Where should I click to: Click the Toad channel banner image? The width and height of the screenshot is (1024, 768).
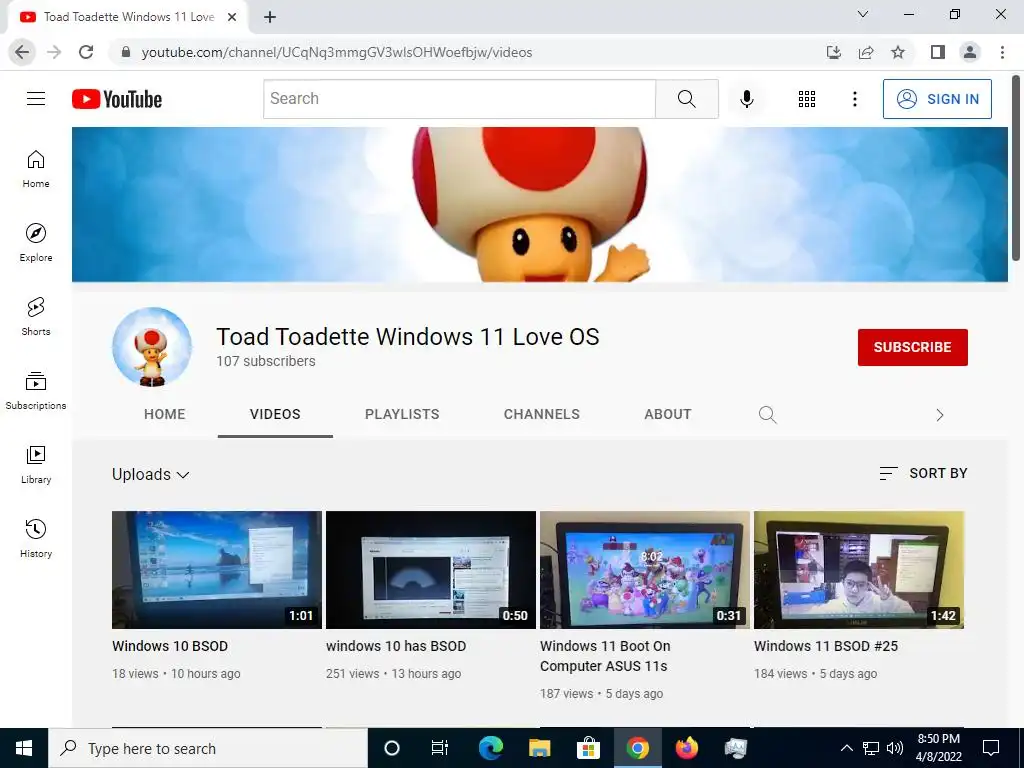coord(539,204)
